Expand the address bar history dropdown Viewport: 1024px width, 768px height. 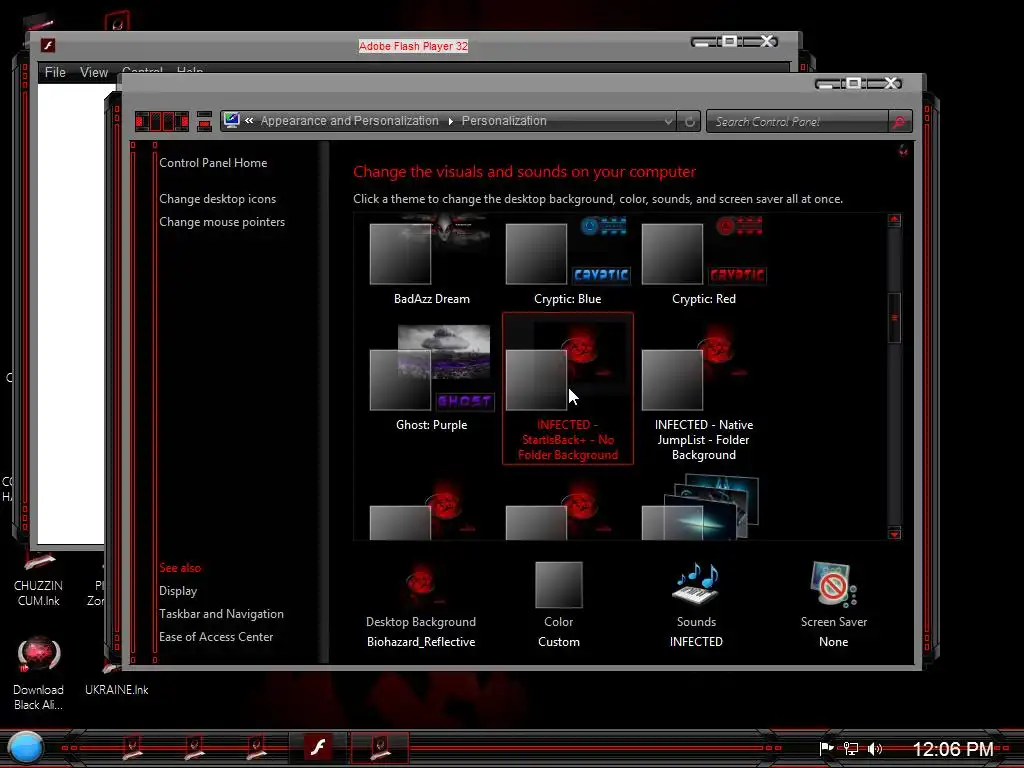pos(668,121)
